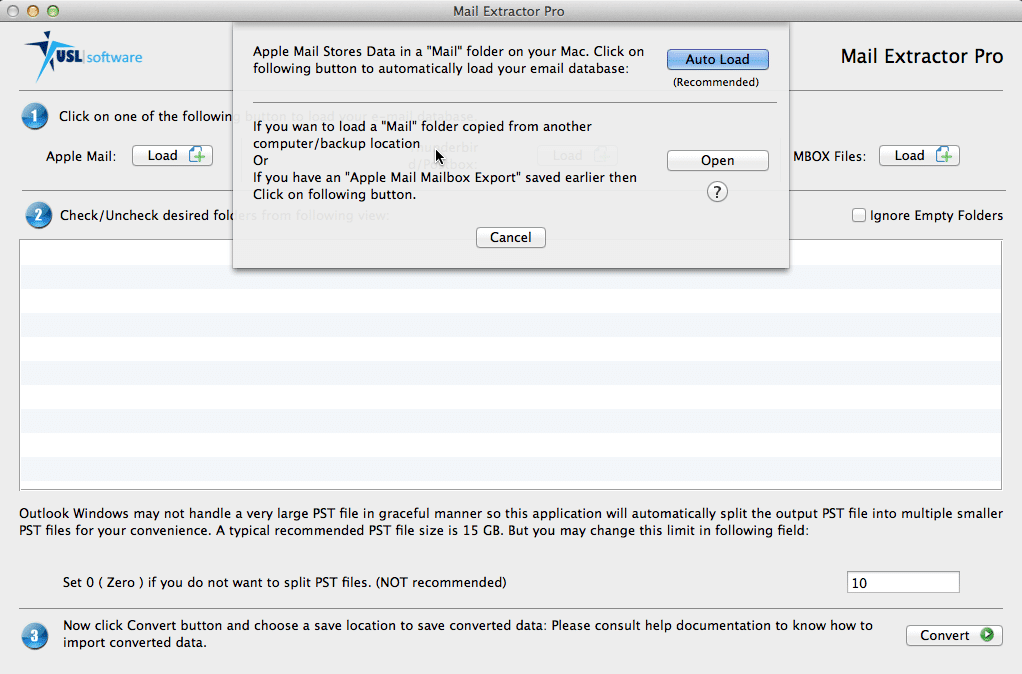The width and height of the screenshot is (1022, 674).
Task: Click the Mail Extractor Pro header text
Action: (x=920, y=56)
